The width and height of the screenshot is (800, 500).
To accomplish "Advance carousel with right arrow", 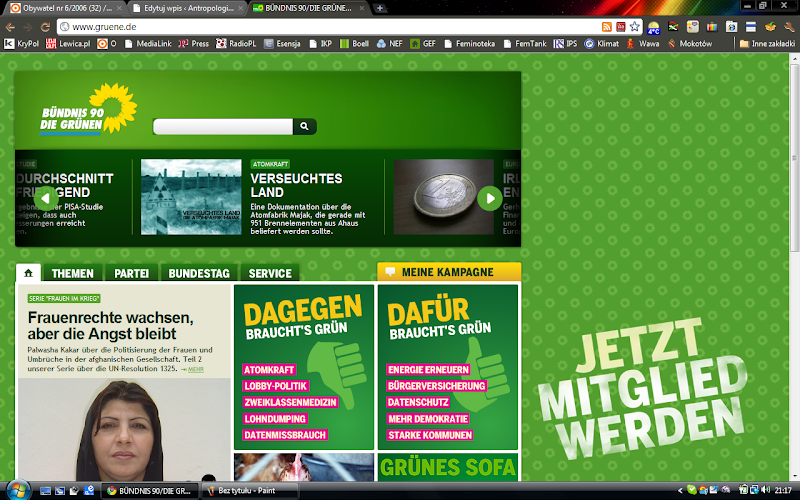I will pyautogui.click(x=490, y=198).
